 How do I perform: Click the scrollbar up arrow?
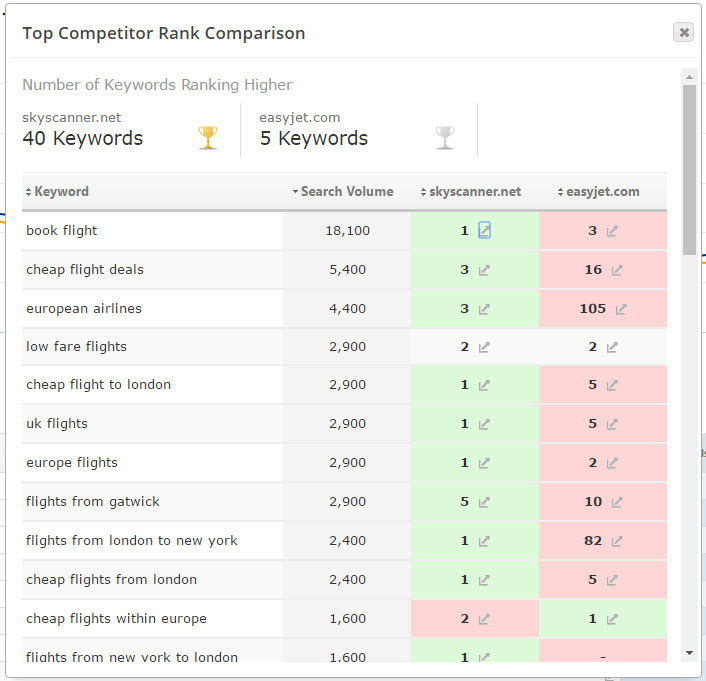[x=689, y=77]
